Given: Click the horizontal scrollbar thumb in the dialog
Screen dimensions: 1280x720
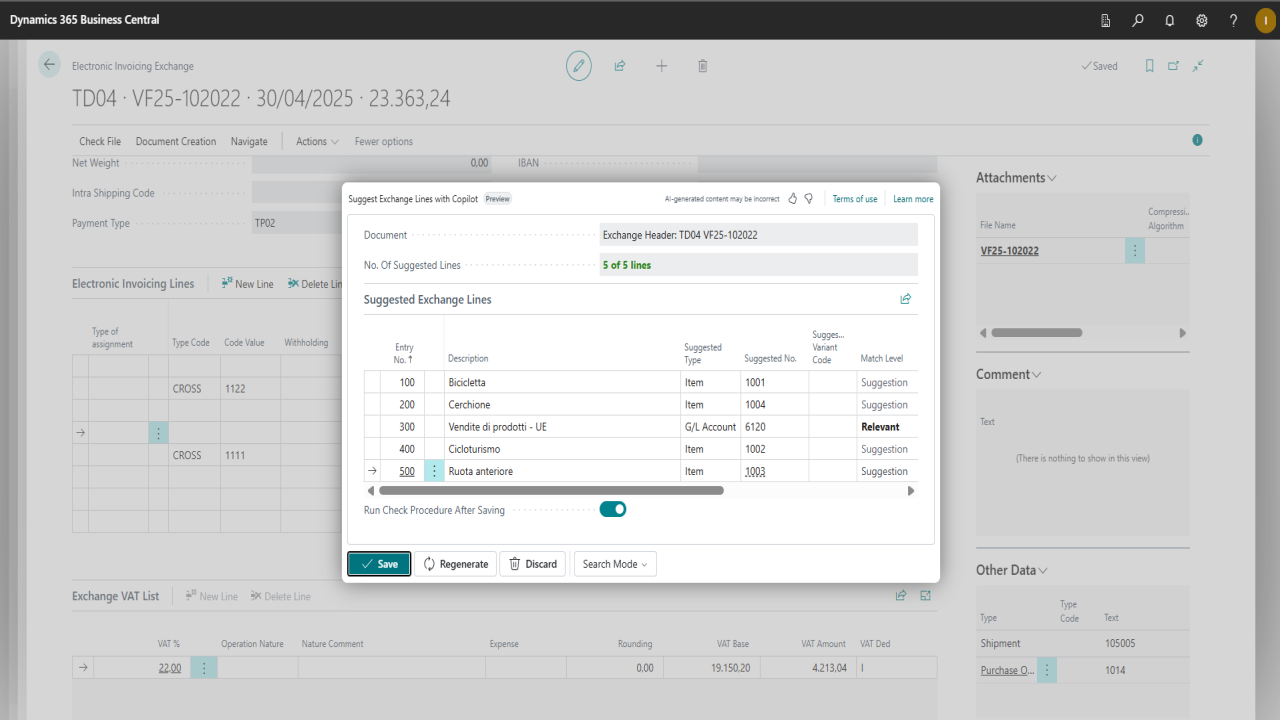Looking at the screenshot, I should 551,491.
